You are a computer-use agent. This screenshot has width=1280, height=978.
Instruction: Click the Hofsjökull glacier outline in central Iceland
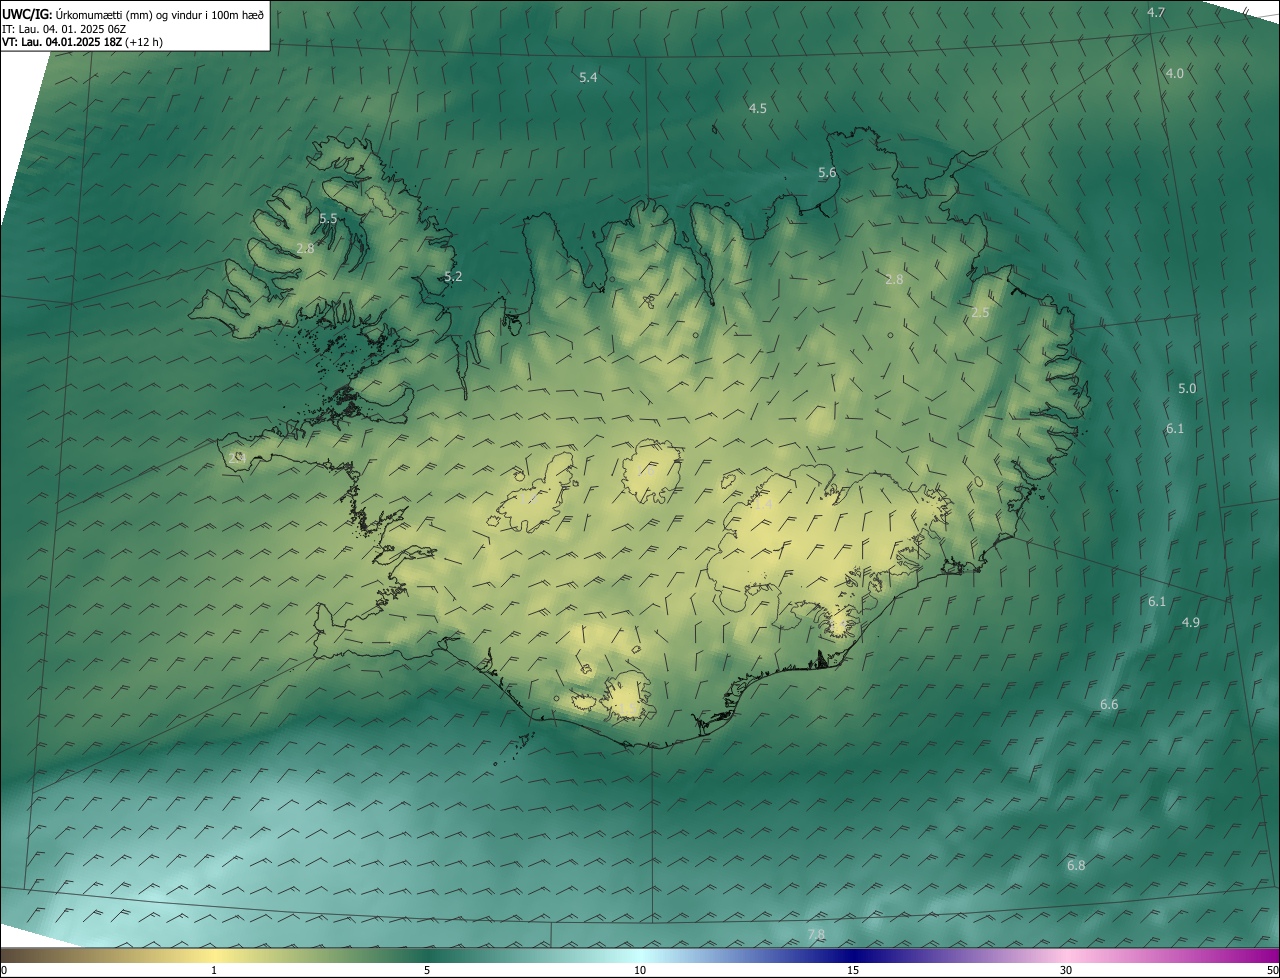coord(652,472)
